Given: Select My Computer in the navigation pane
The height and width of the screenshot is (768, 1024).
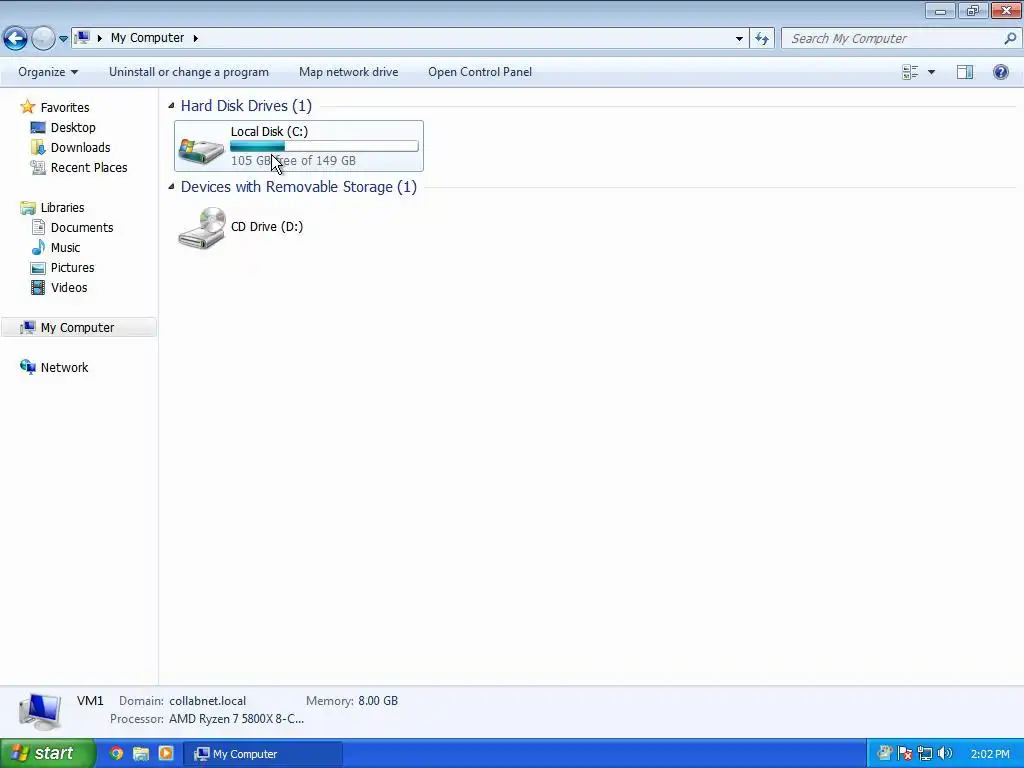Looking at the screenshot, I should pyautogui.click(x=77, y=328).
